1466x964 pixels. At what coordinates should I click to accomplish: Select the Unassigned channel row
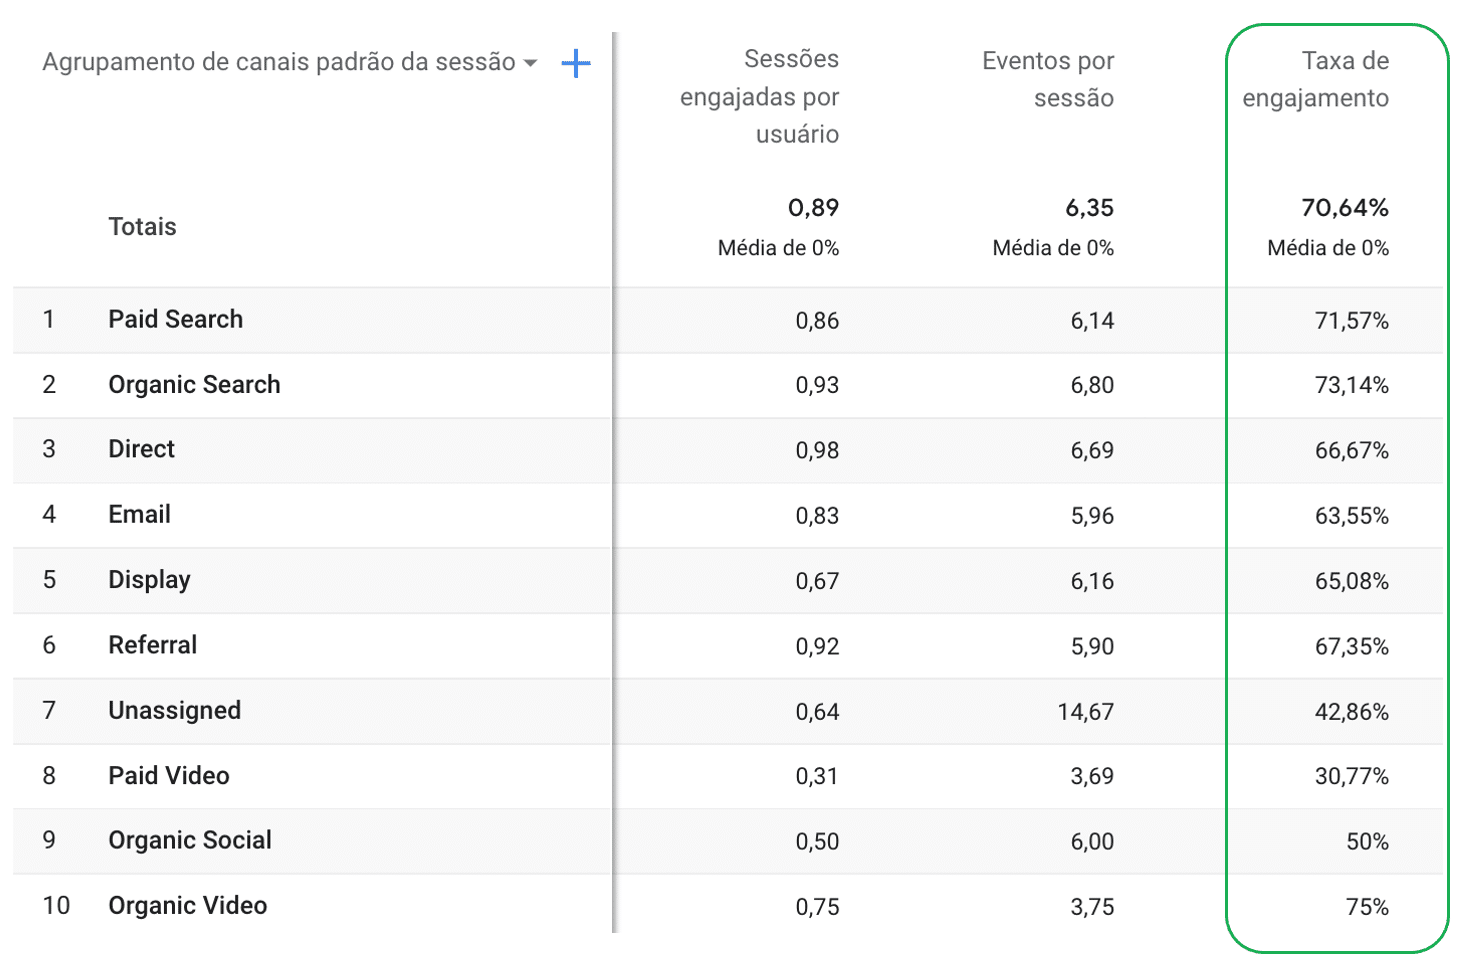[175, 711]
